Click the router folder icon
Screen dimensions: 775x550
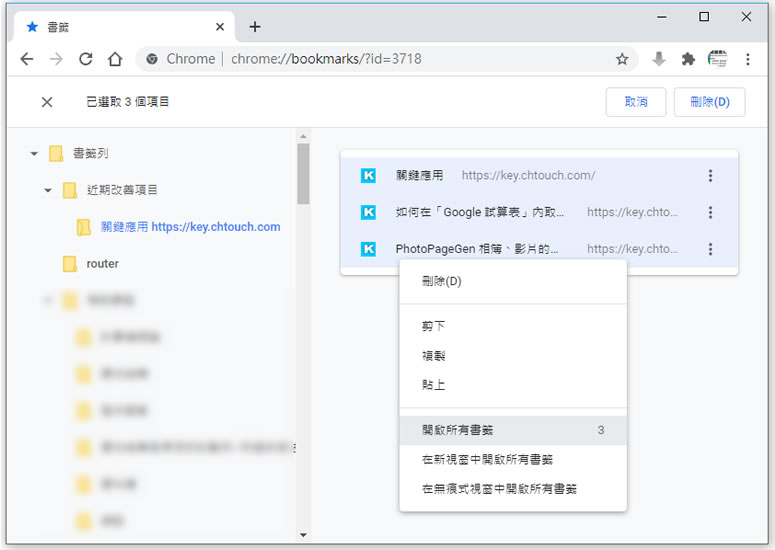coord(70,264)
